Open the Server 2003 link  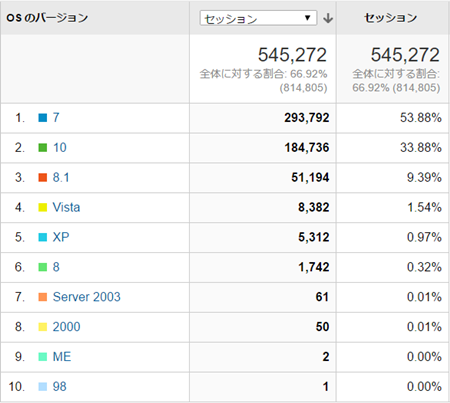pos(87,297)
